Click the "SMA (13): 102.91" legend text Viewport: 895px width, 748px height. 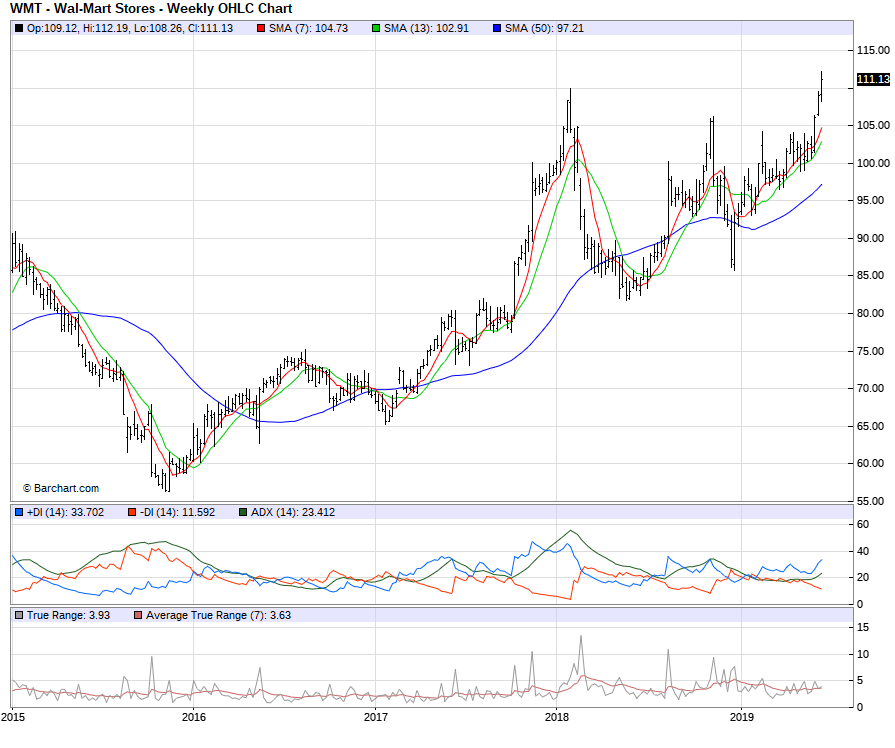[426, 28]
